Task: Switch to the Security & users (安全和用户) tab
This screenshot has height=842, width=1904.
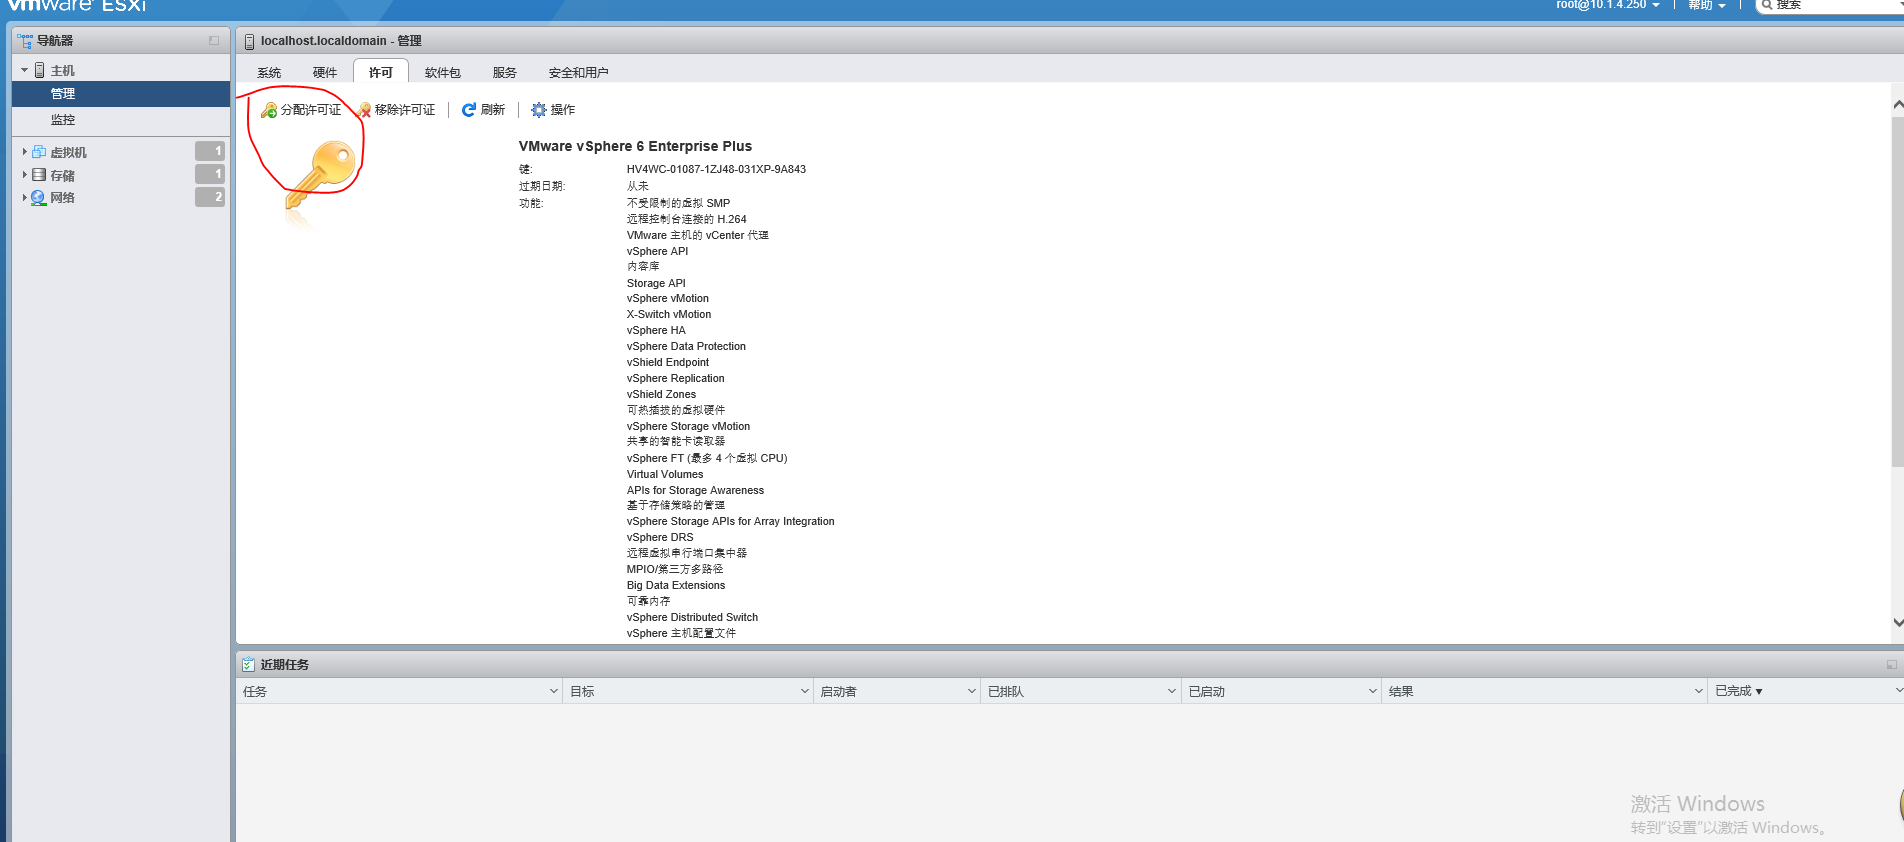Action: click(578, 72)
